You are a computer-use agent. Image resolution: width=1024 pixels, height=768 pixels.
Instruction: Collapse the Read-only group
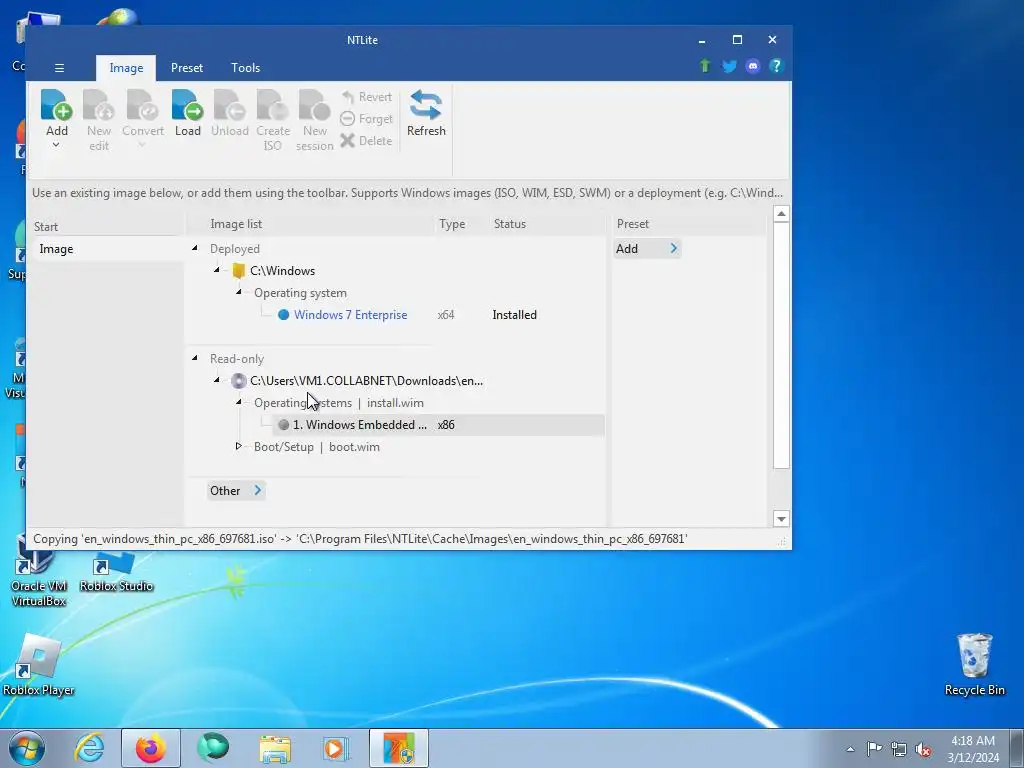195,358
